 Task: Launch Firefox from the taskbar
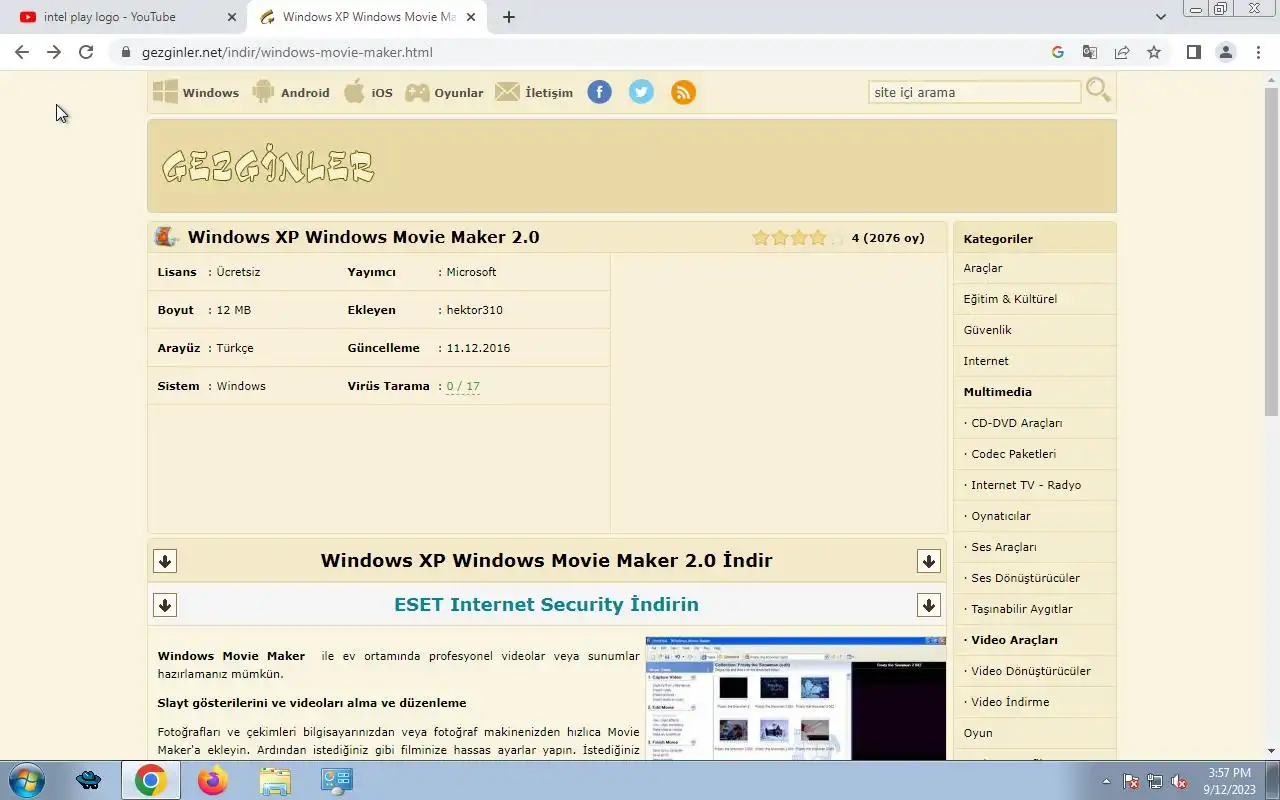coord(212,780)
